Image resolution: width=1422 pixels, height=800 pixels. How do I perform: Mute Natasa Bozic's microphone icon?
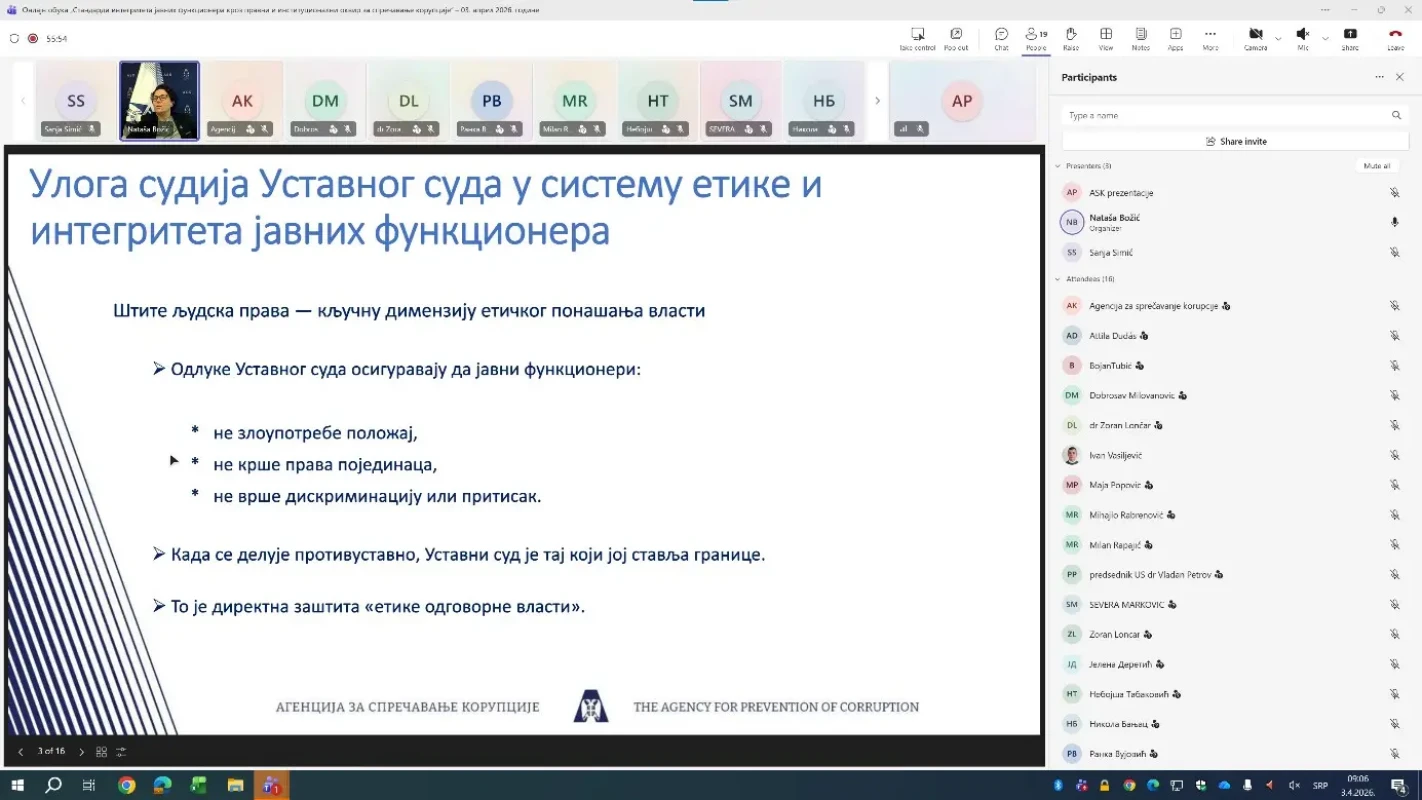point(1395,222)
